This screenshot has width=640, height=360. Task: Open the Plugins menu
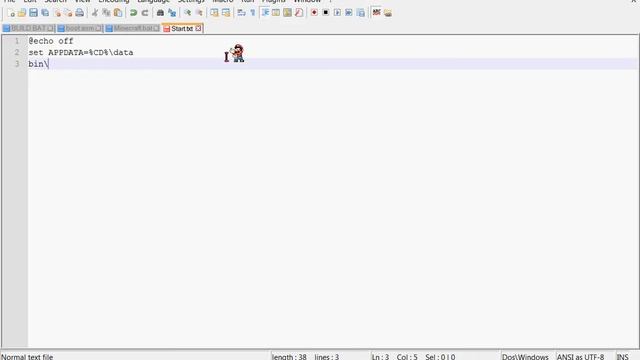273,1
